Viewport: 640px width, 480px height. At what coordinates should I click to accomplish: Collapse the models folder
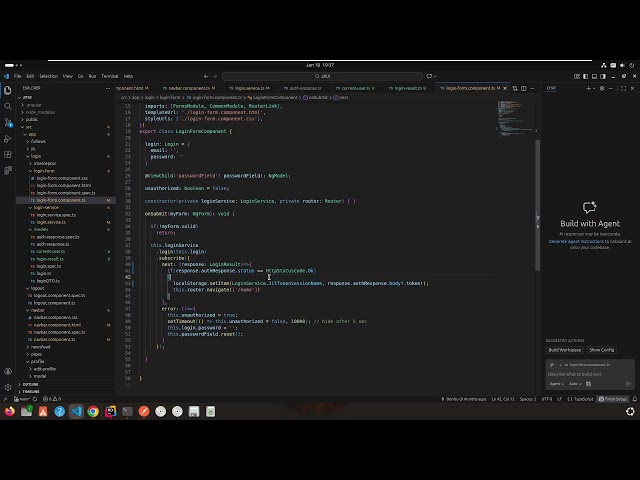tap(41, 229)
